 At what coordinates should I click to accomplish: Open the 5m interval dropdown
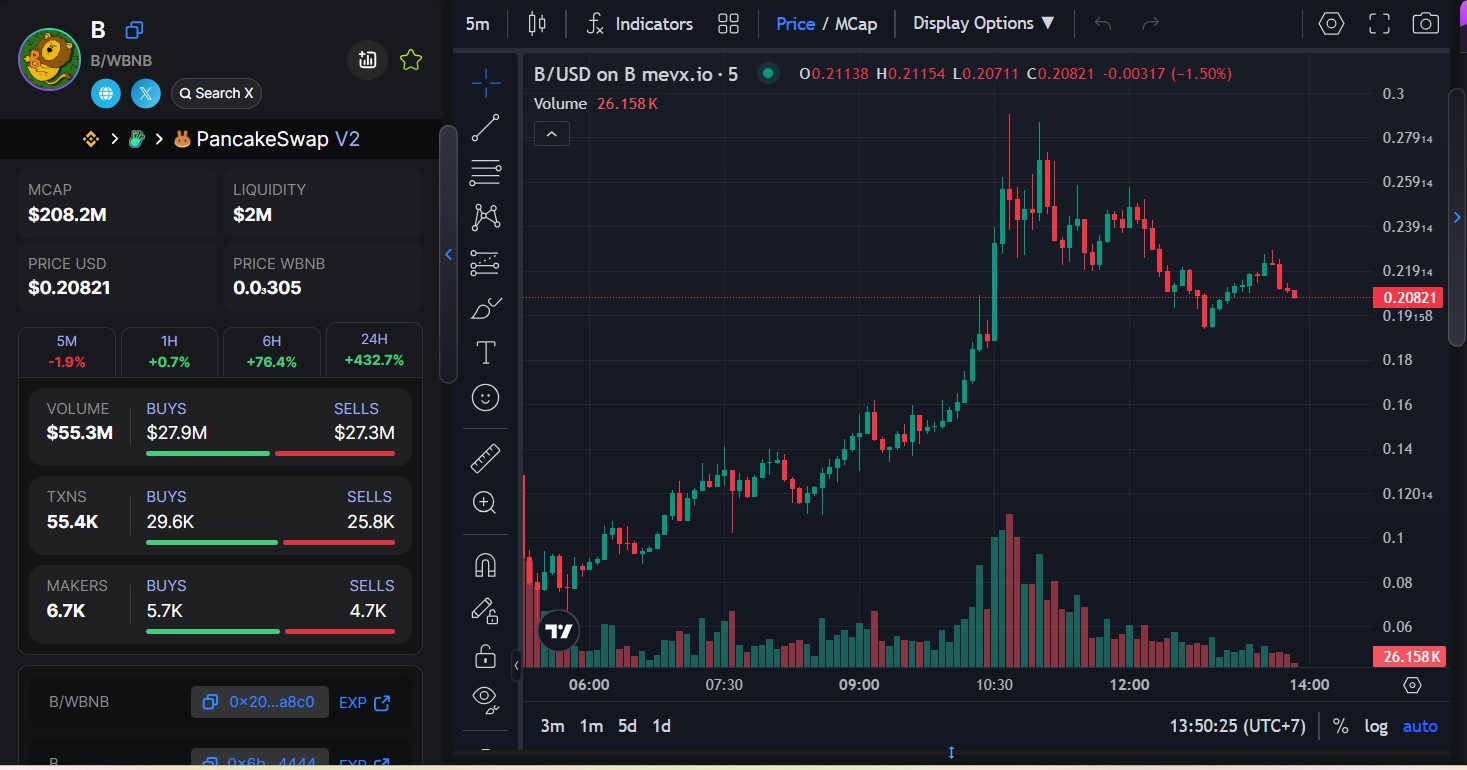point(478,23)
